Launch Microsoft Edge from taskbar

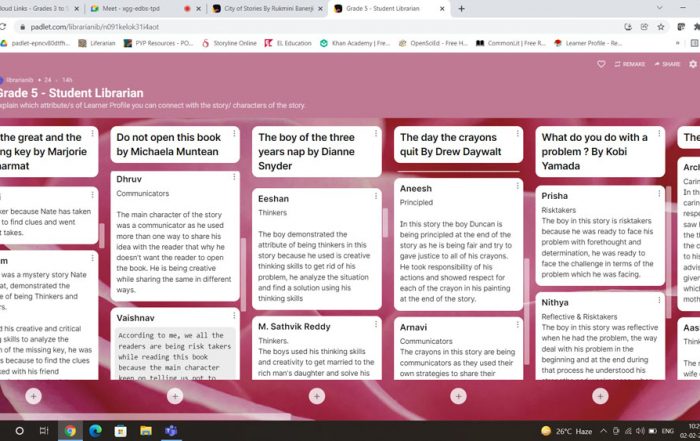pyautogui.click(x=95, y=431)
